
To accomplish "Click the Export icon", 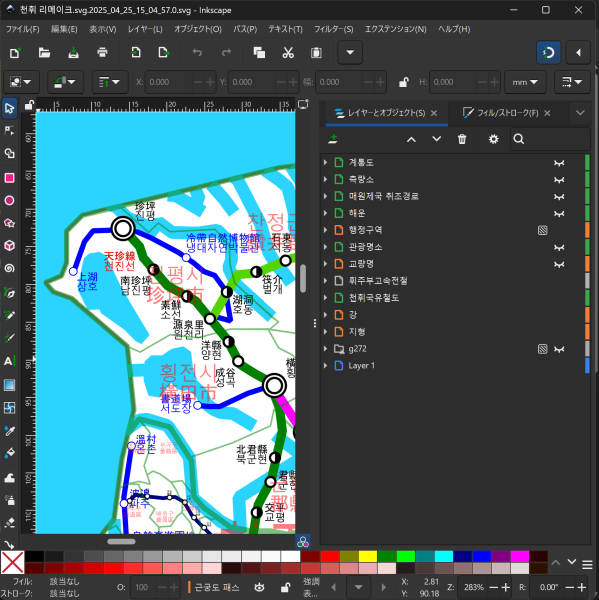I will pos(164,52).
